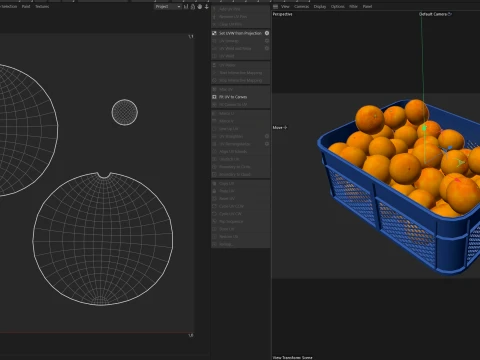Viewport: 480px width, 360px height.
Task: Click the Add UV Pins icon
Action: click(214, 9)
